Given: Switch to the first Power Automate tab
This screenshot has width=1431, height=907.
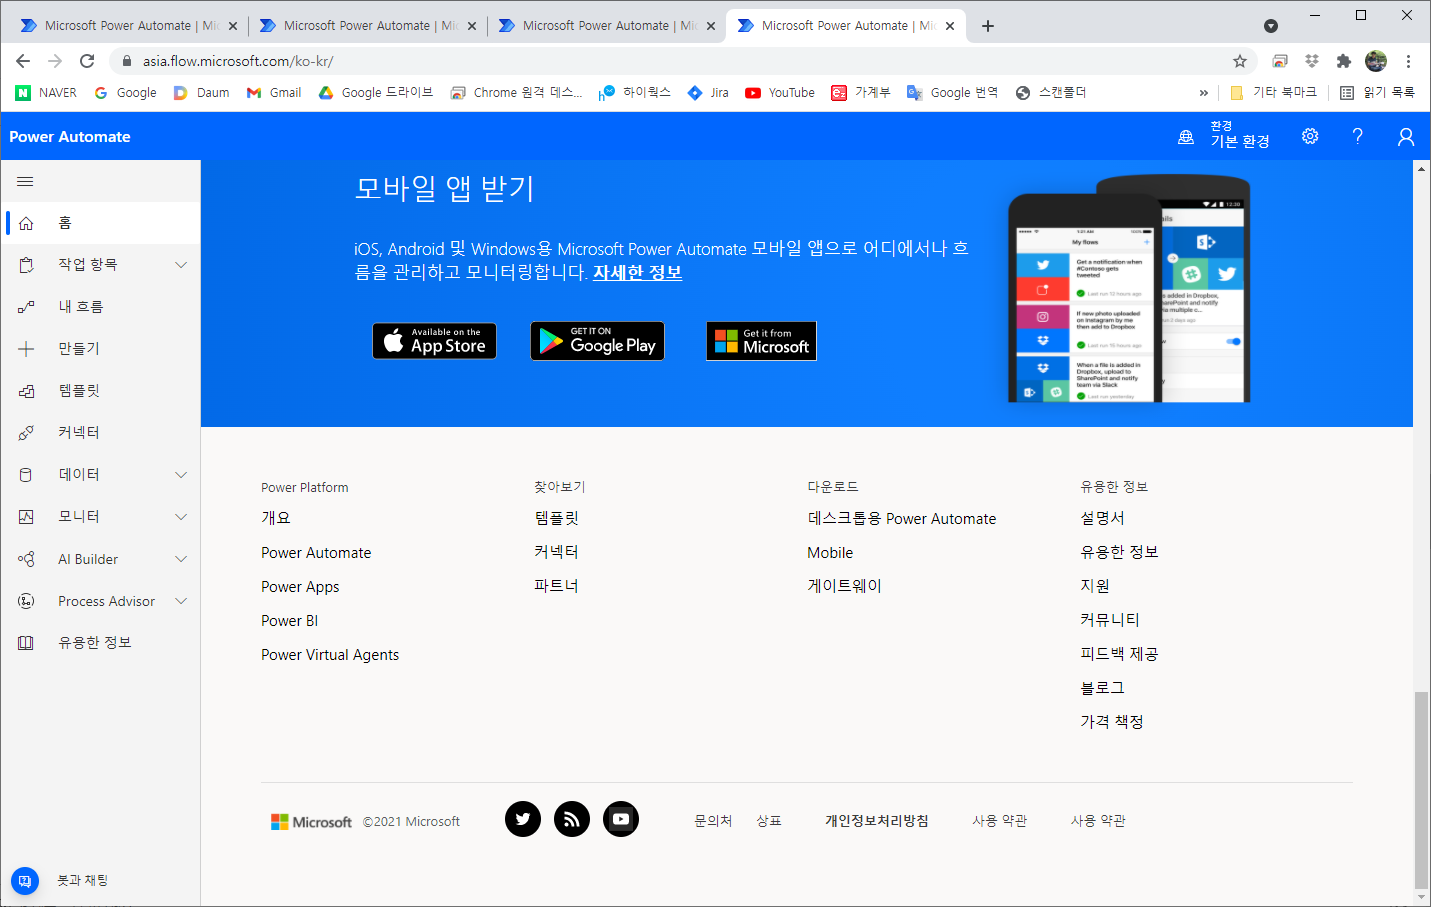Looking at the screenshot, I should click(x=128, y=26).
